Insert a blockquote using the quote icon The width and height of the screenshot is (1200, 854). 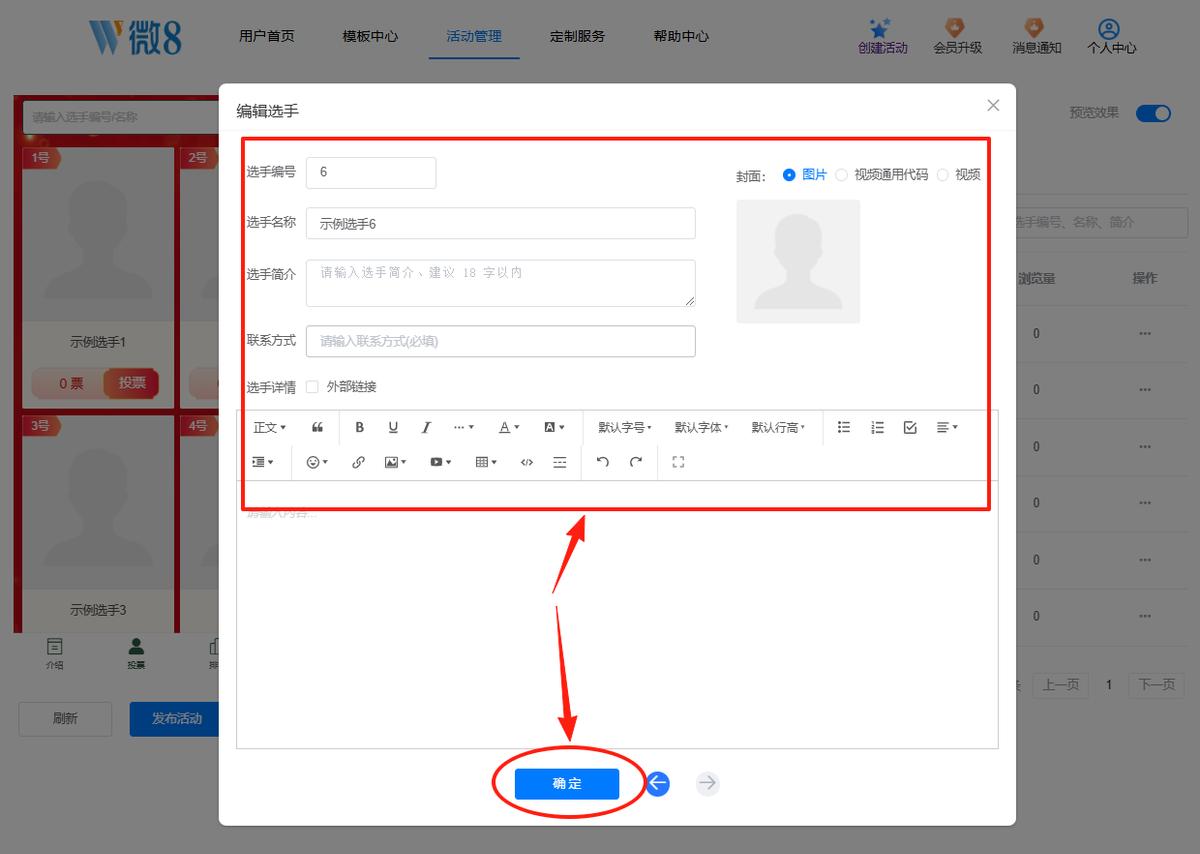pos(317,427)
